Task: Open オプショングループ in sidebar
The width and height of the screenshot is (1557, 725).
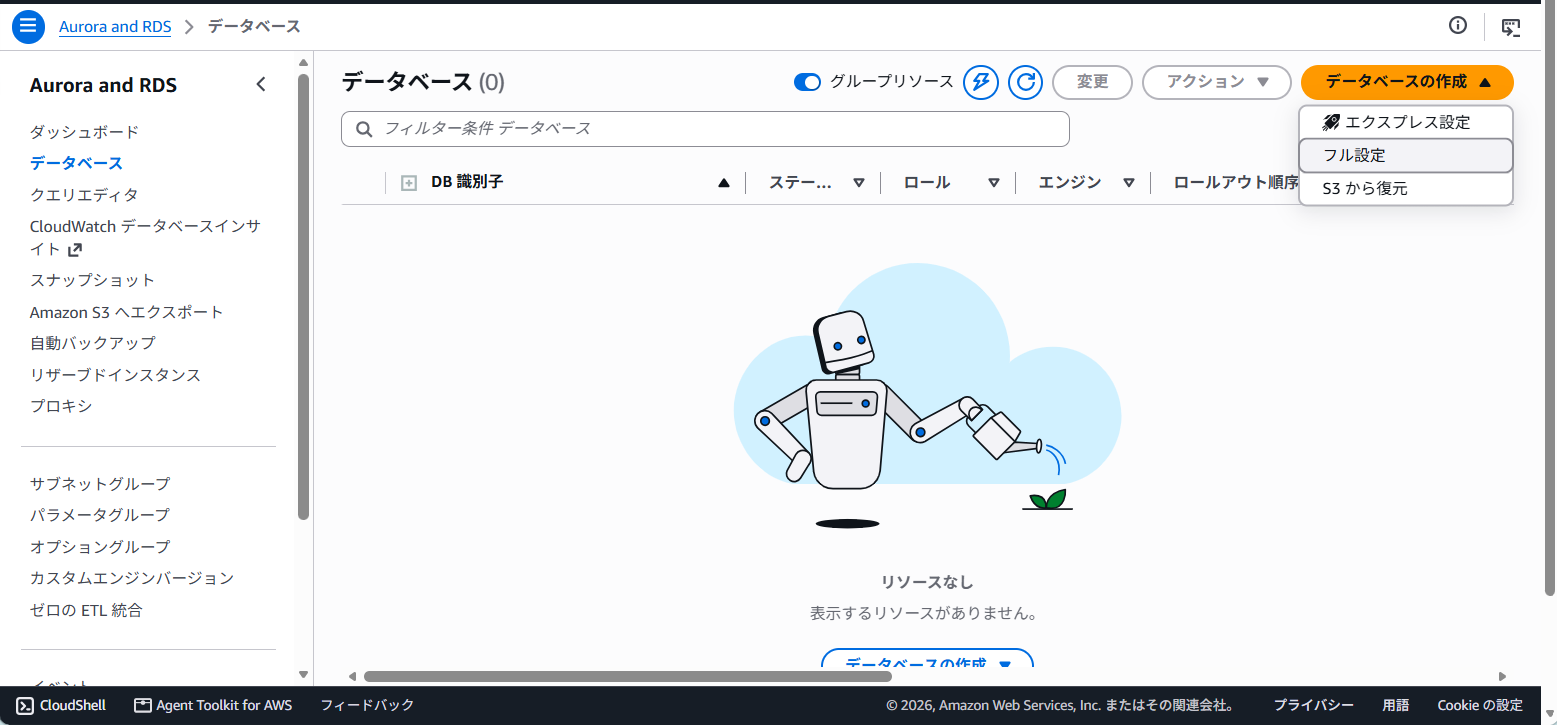Action: click(100, 547)
